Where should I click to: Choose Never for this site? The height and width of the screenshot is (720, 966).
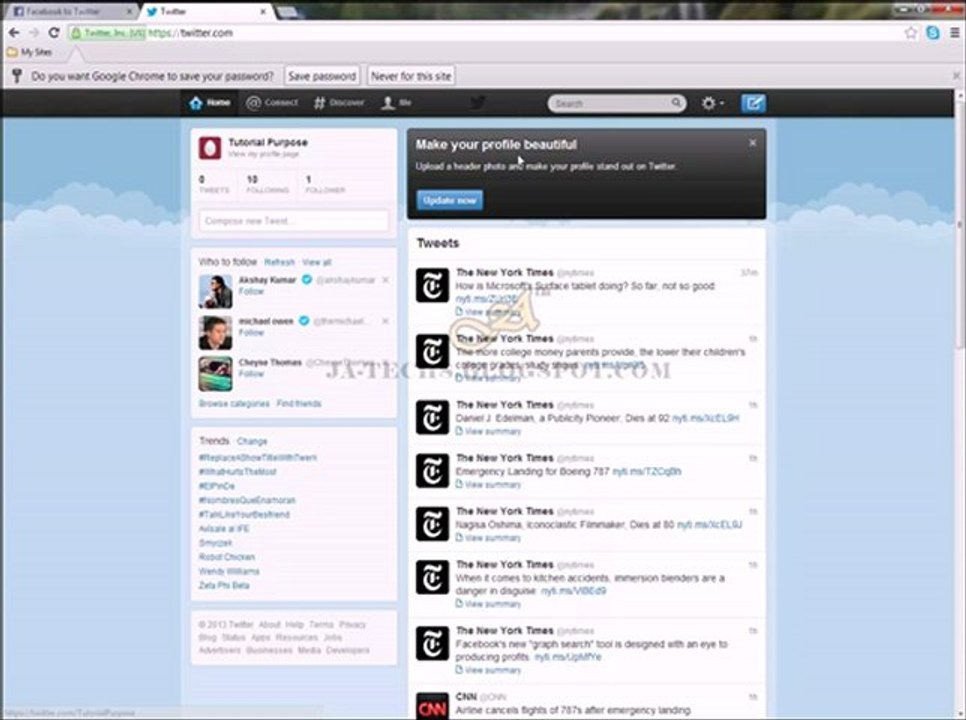click(411, 76)
